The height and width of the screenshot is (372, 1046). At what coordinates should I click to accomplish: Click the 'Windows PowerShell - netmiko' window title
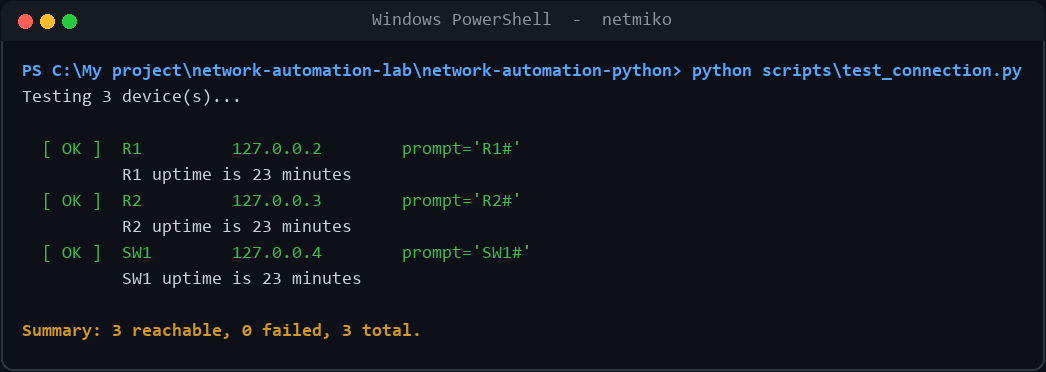[x=522, y=20]
